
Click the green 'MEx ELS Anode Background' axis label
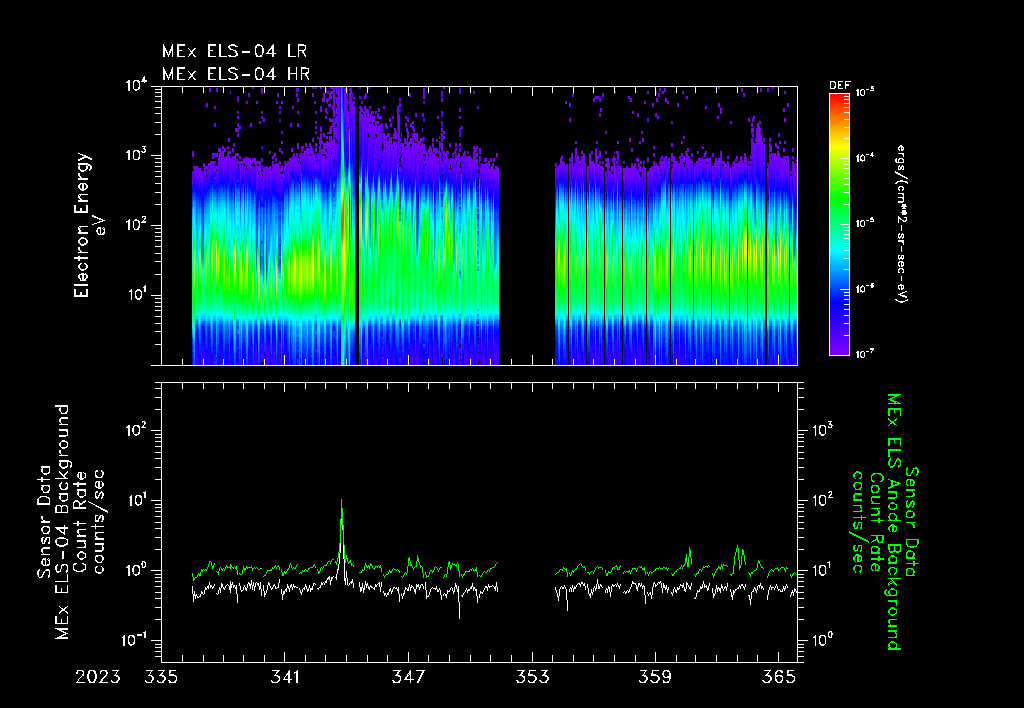coord(894,521)
